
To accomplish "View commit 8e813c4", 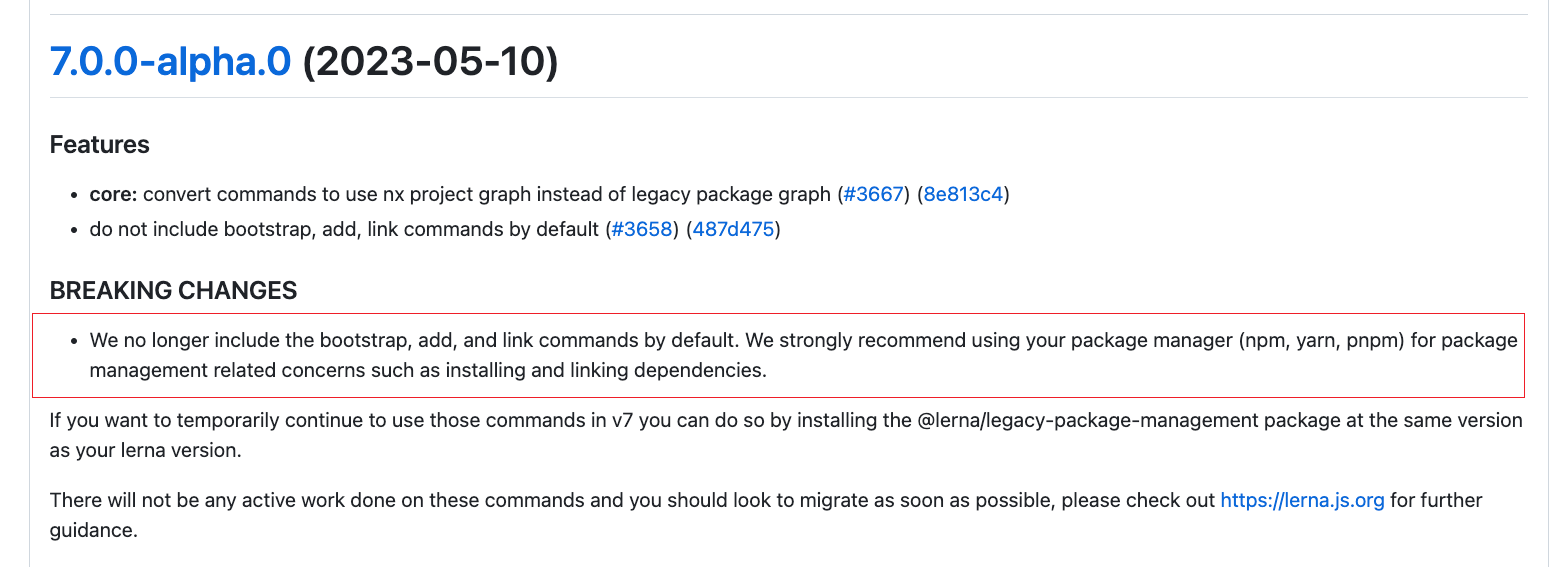I will point(963,195).
